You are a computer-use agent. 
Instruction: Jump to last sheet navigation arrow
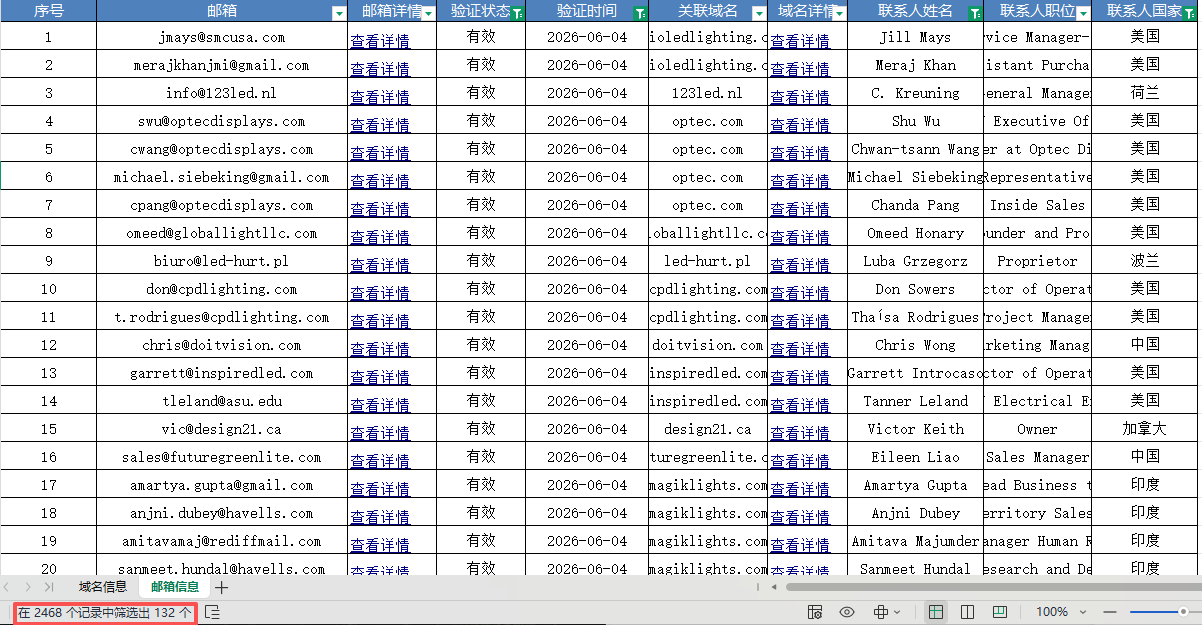click(48, 587)
